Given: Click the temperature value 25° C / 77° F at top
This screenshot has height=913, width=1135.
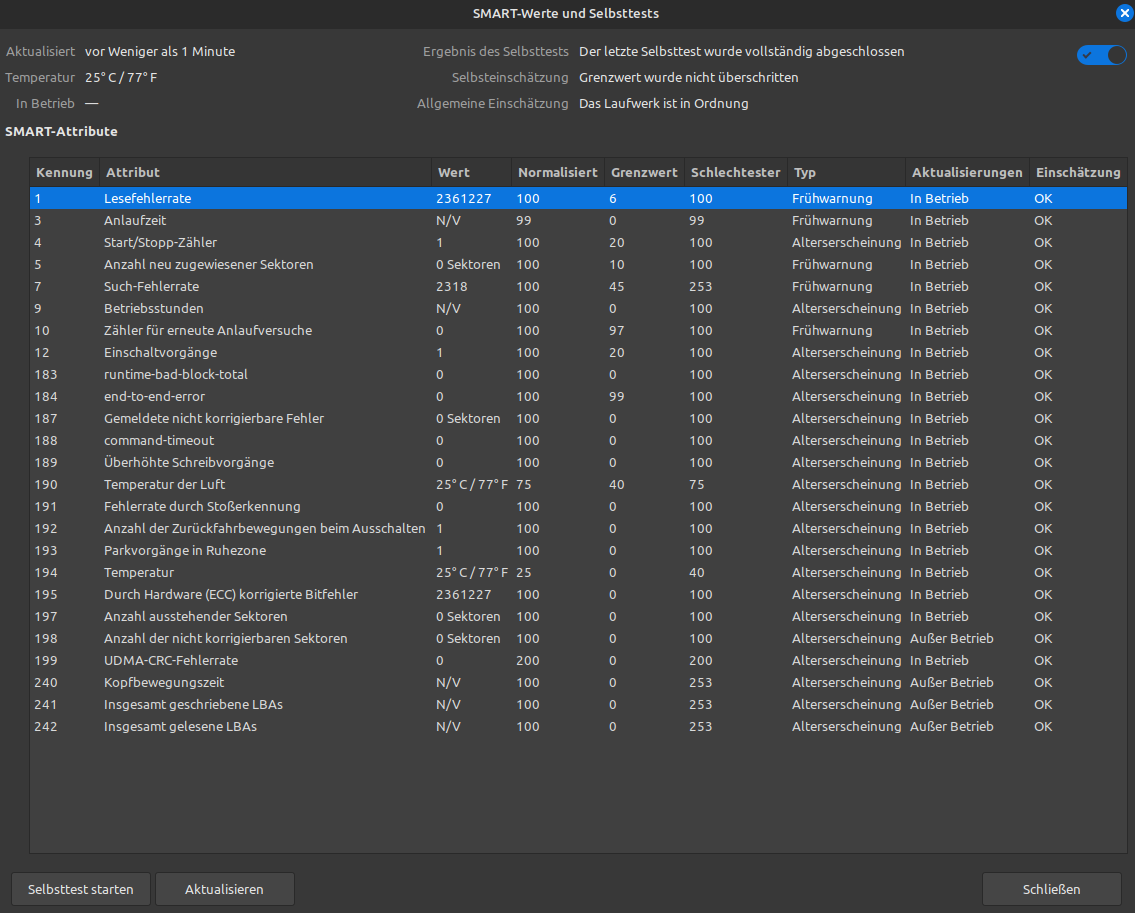Looking at the screenshot, I should [x=121, y=77].
